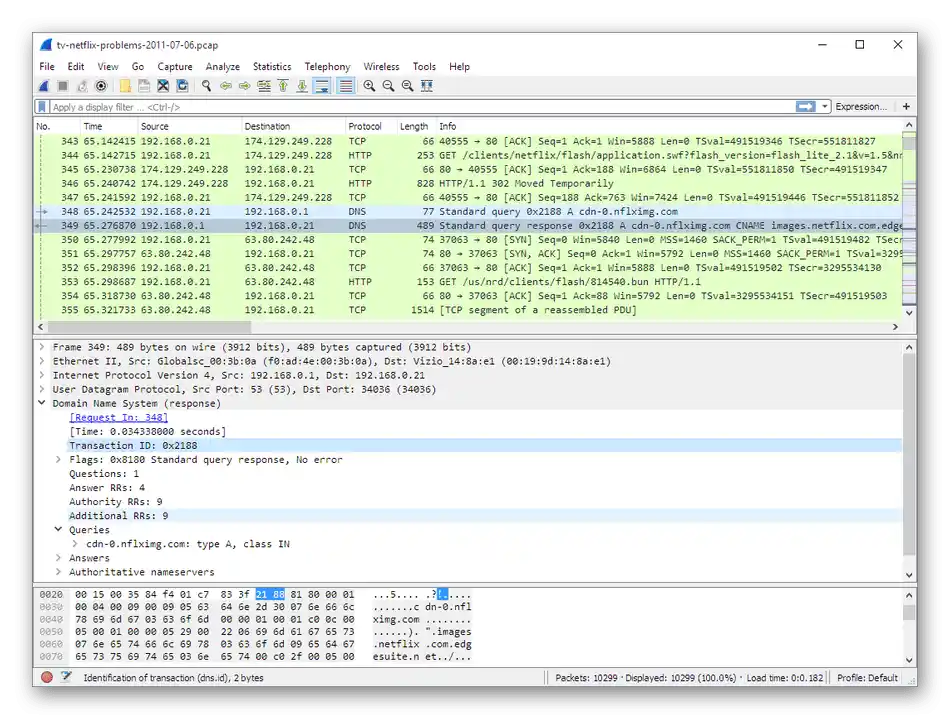The height and width of the screenshot is (719, 950).
Task: Open the Expression... filter builder
Action: coord(861,107)
